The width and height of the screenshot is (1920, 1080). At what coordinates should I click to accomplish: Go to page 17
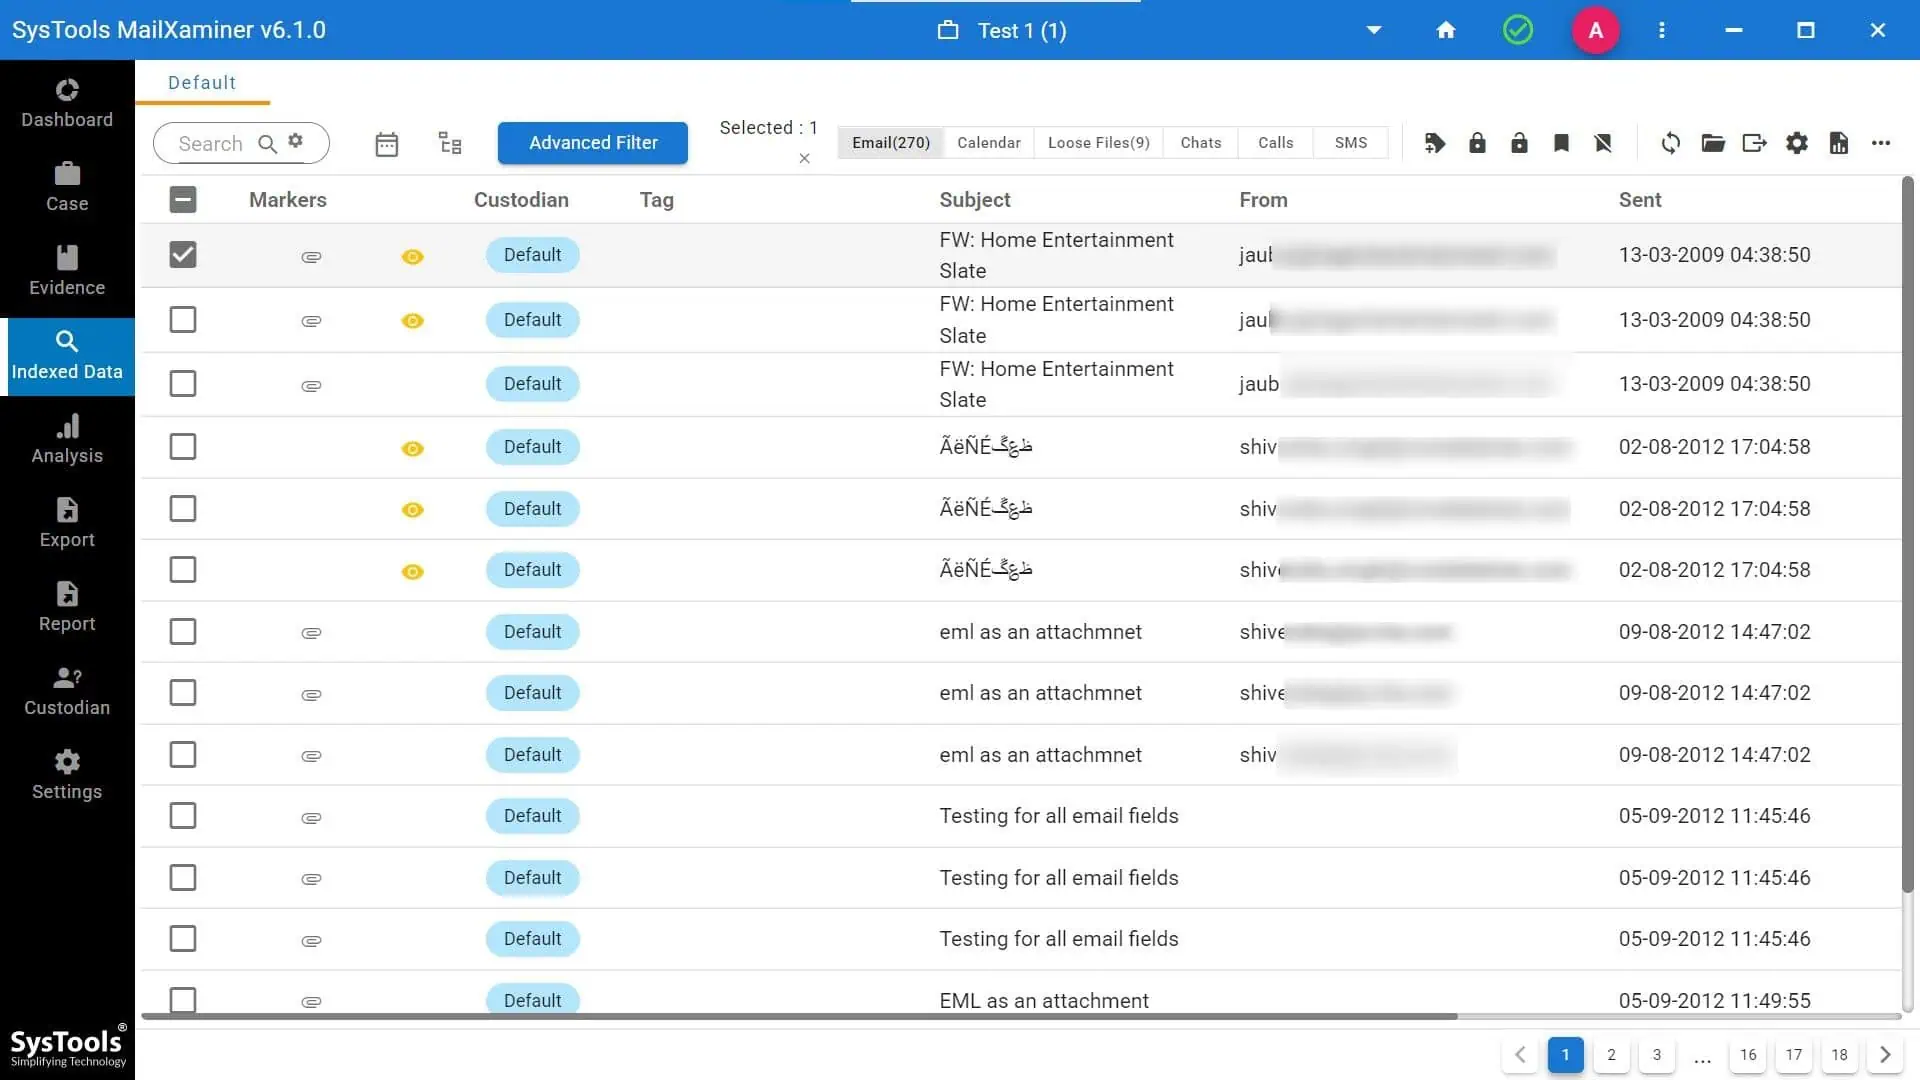click(x=1794, y=1055)
